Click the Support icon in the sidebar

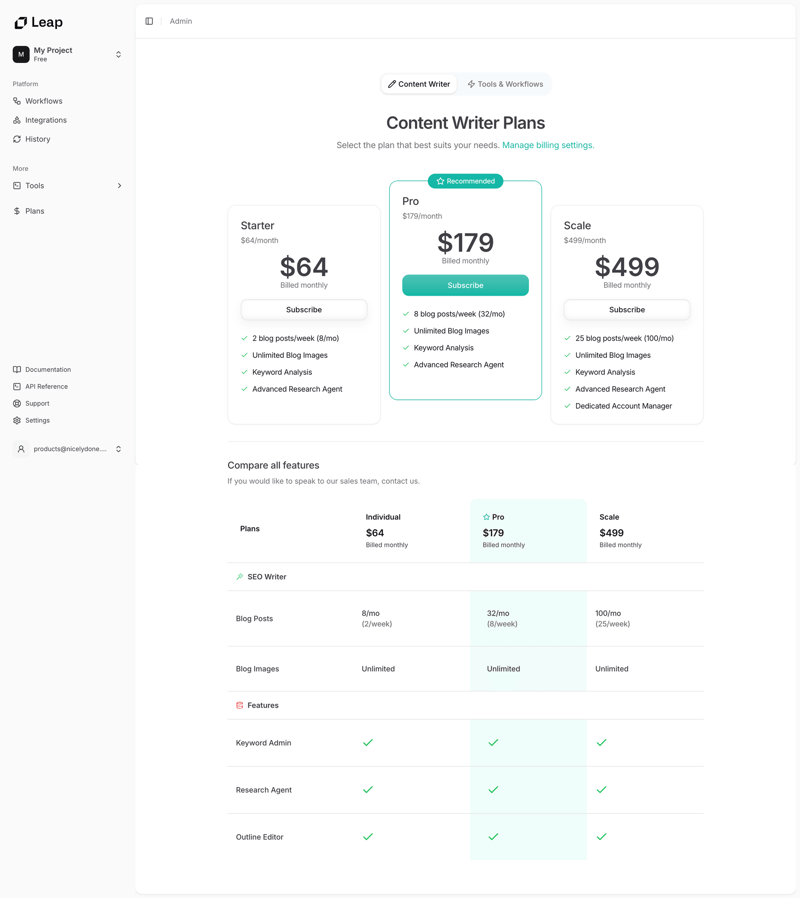coord(15,403)
